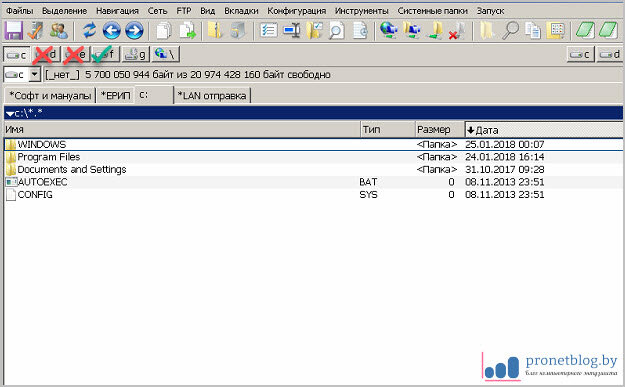Image resolution: width=625 pixels, height=387 pixels.
Task: Select the CONFIG SYS file
Action: [x=313, y=195]
